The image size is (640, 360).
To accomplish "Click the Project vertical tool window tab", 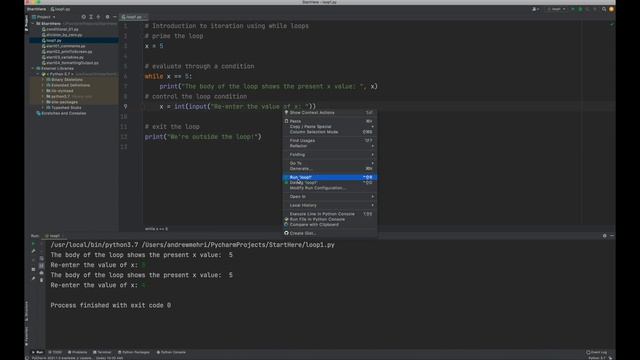I will point(27,23).
